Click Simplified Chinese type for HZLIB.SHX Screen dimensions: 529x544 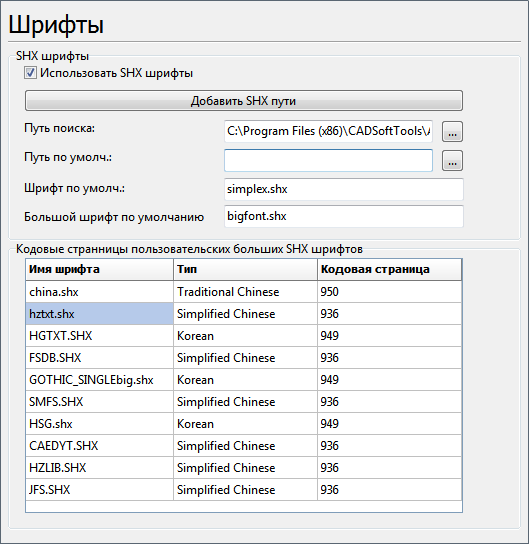(x=245, y=468)
